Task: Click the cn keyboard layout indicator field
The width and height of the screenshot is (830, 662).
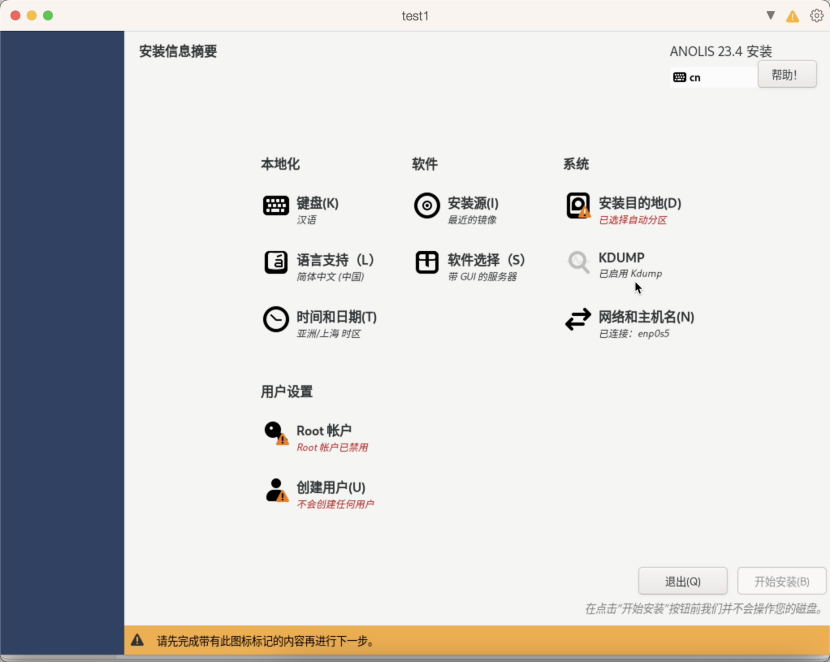Action: point(714,77)
